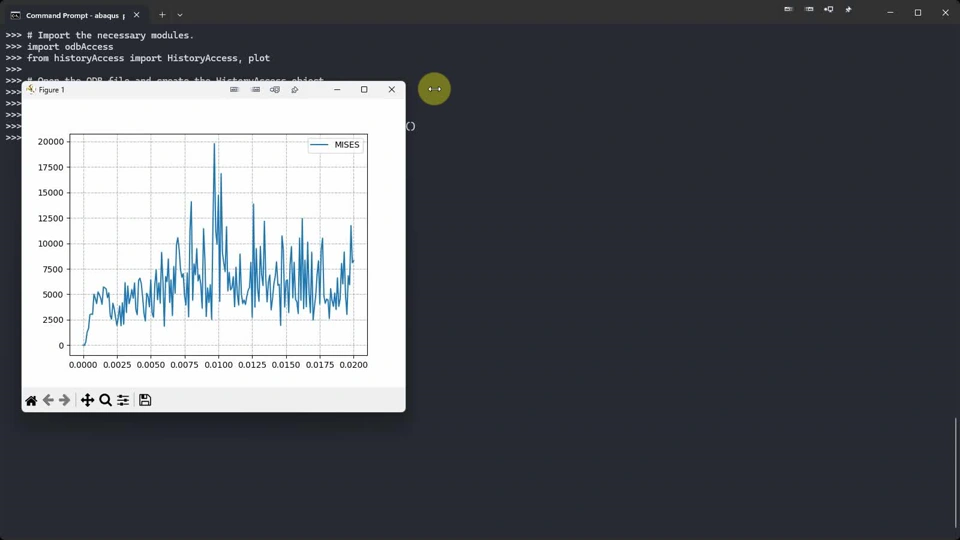This screenshot has width=960, height=540.
Task: Click the move-to-monitor icon in Command Prompt title bar
Action: pyautogui.click(x=828, y=10)
